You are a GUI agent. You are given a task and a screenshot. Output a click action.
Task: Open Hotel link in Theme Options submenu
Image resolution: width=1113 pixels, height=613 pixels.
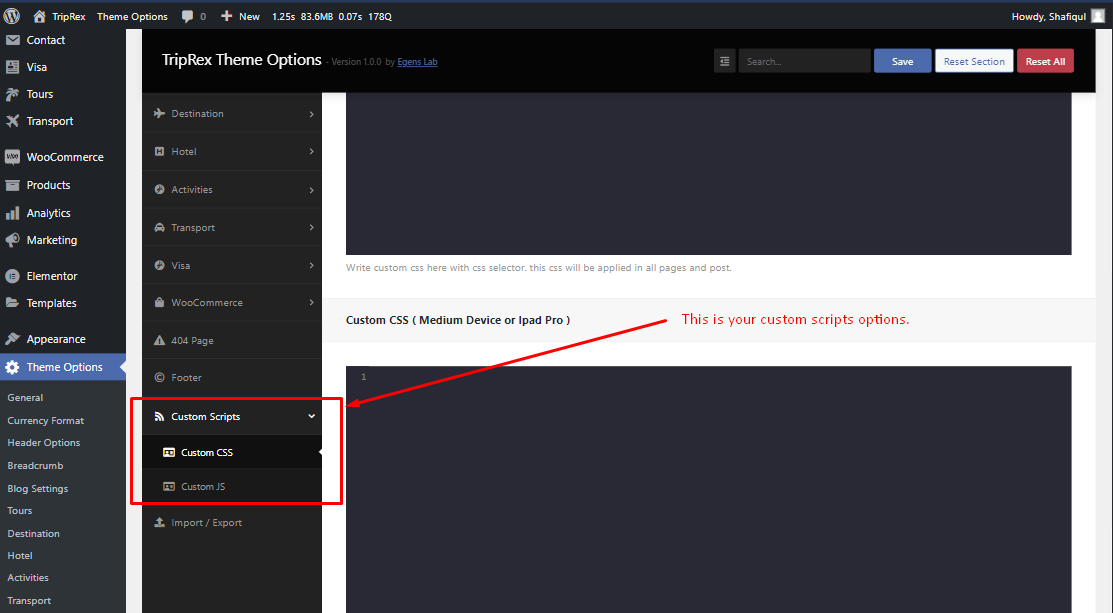(20, 555)
